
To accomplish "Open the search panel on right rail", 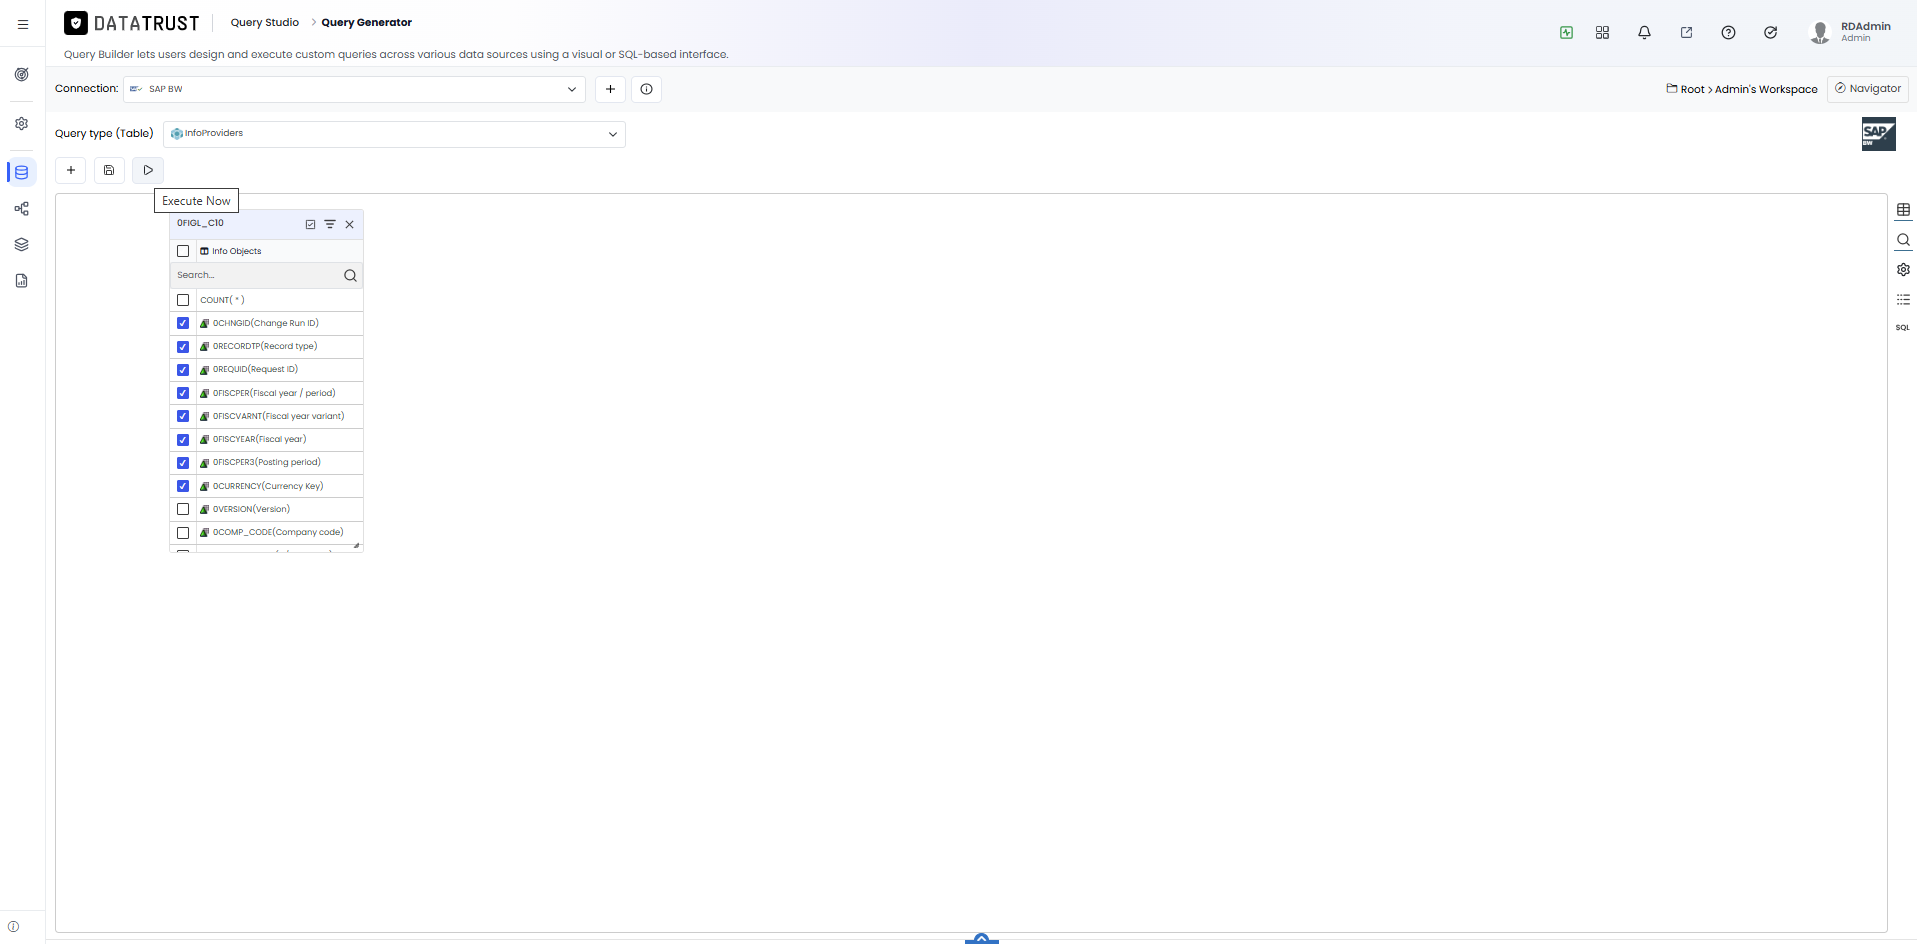I will [x=1903, y=240].
